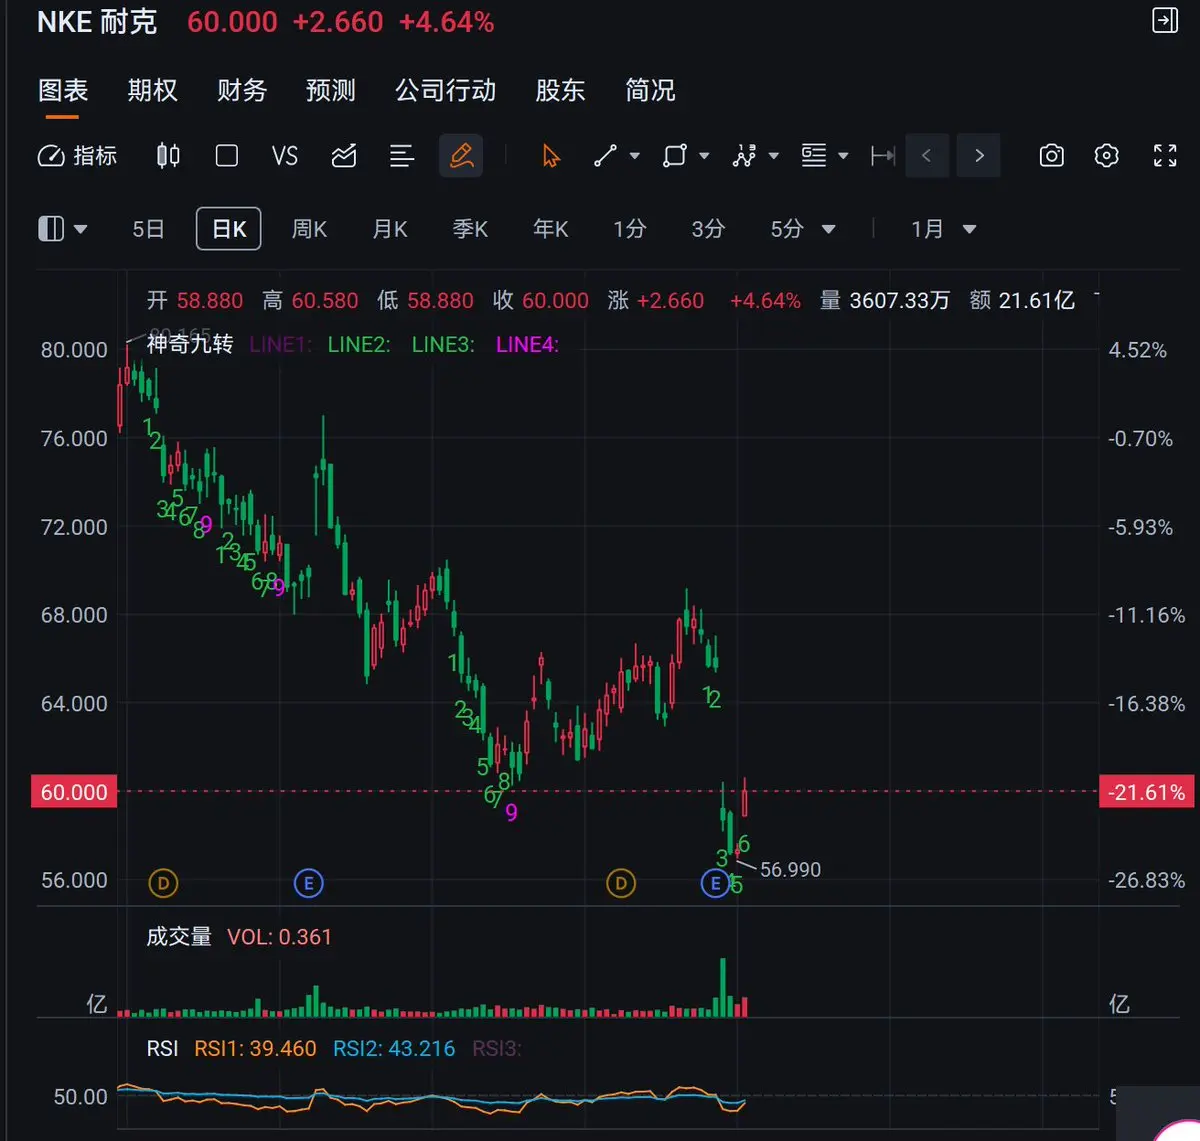
Task: Select the 周K weekly period
Action: [309, 229]
